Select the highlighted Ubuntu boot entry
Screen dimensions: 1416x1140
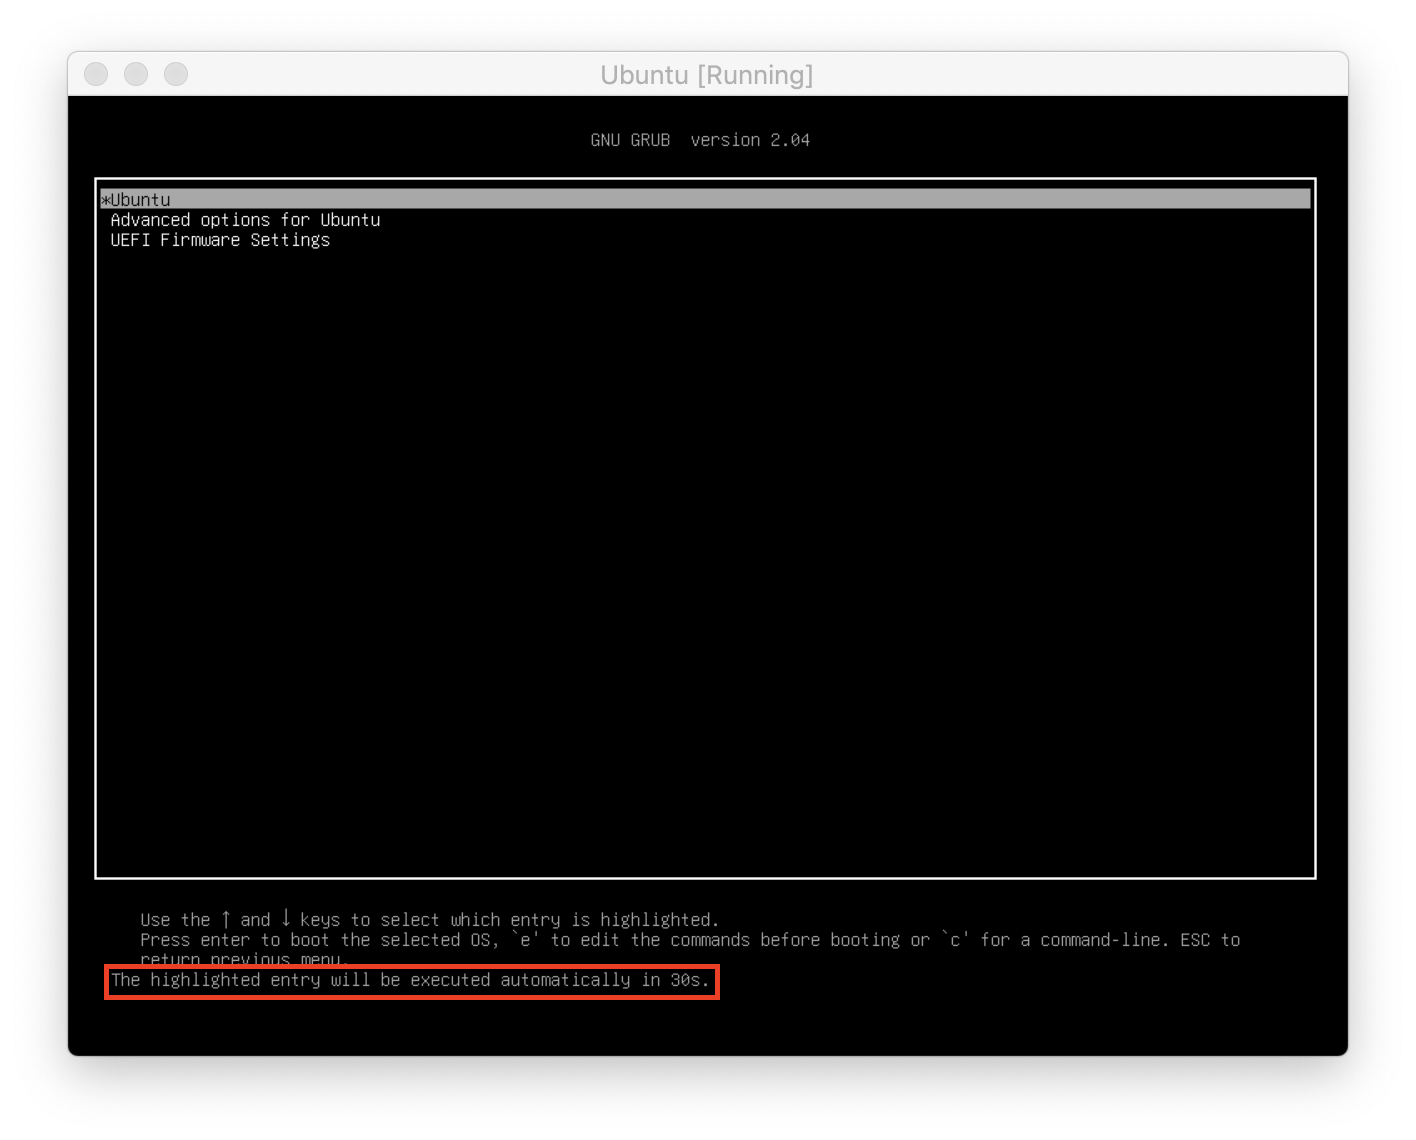[x=705, y=199]
